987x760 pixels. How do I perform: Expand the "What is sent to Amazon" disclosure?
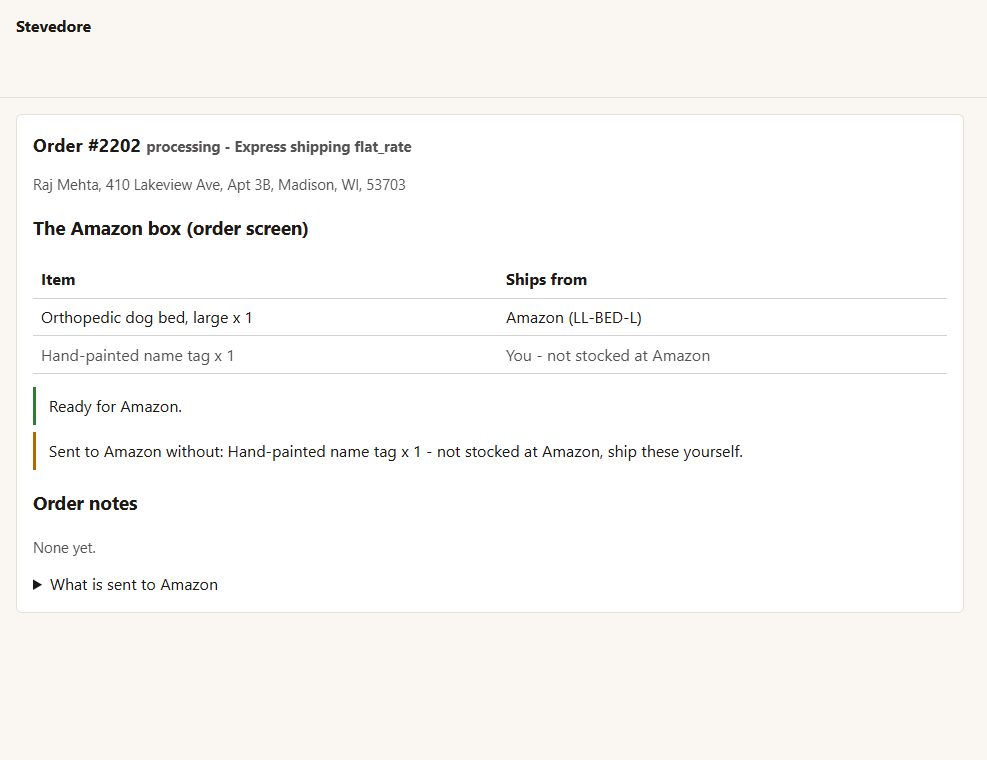pyautogui.click(x=125, y=585)
